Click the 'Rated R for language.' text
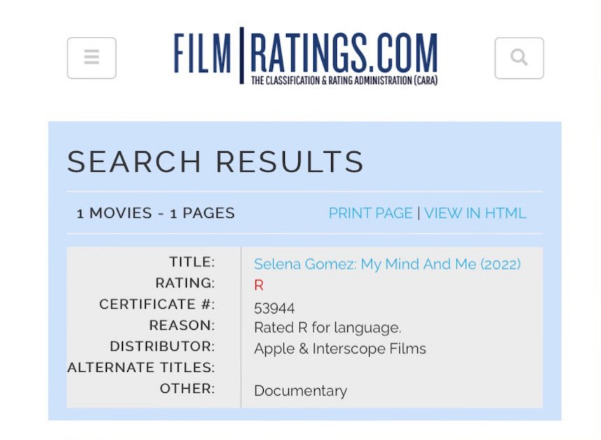Screen dimensions: 601x440 327,328
